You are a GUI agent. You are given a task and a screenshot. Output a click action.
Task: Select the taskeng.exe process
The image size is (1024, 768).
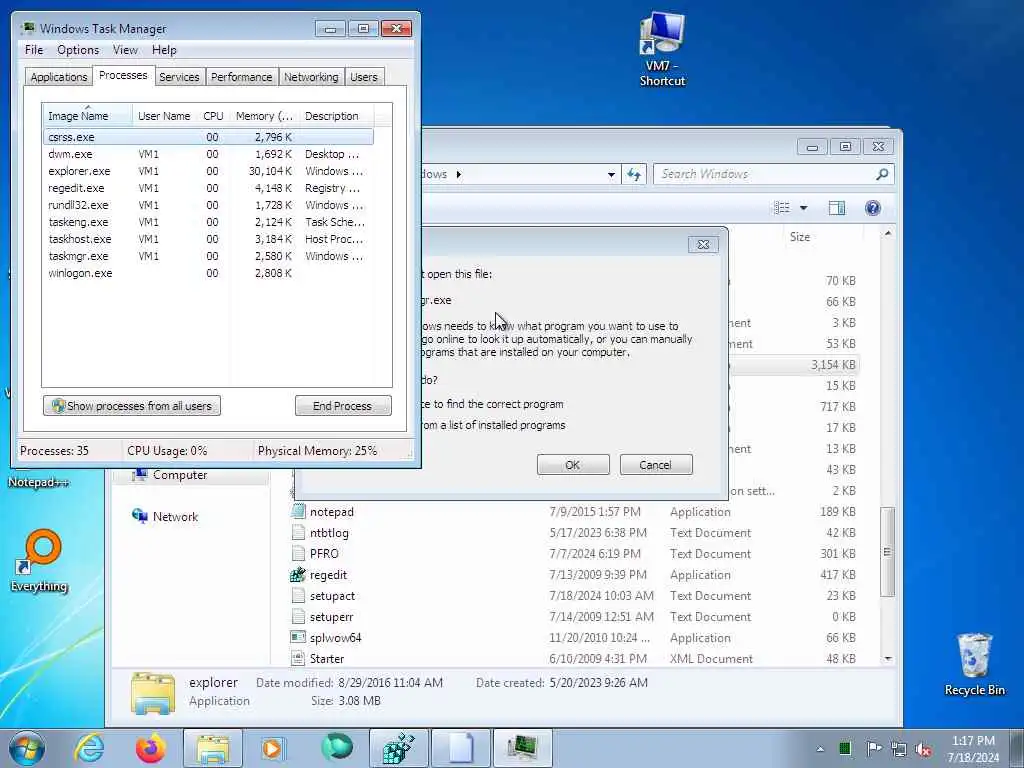pos(209,222)
